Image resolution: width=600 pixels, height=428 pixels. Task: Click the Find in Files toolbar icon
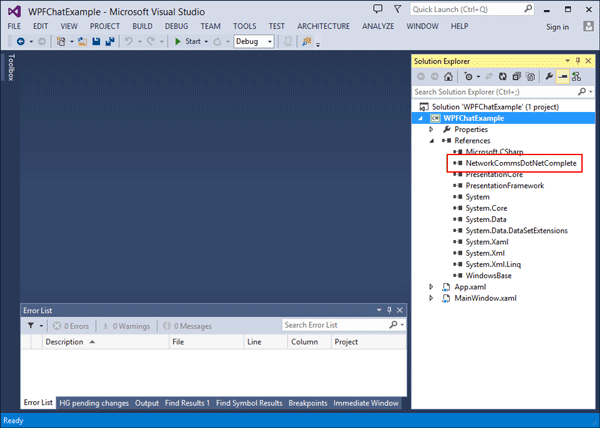point(307,41)
